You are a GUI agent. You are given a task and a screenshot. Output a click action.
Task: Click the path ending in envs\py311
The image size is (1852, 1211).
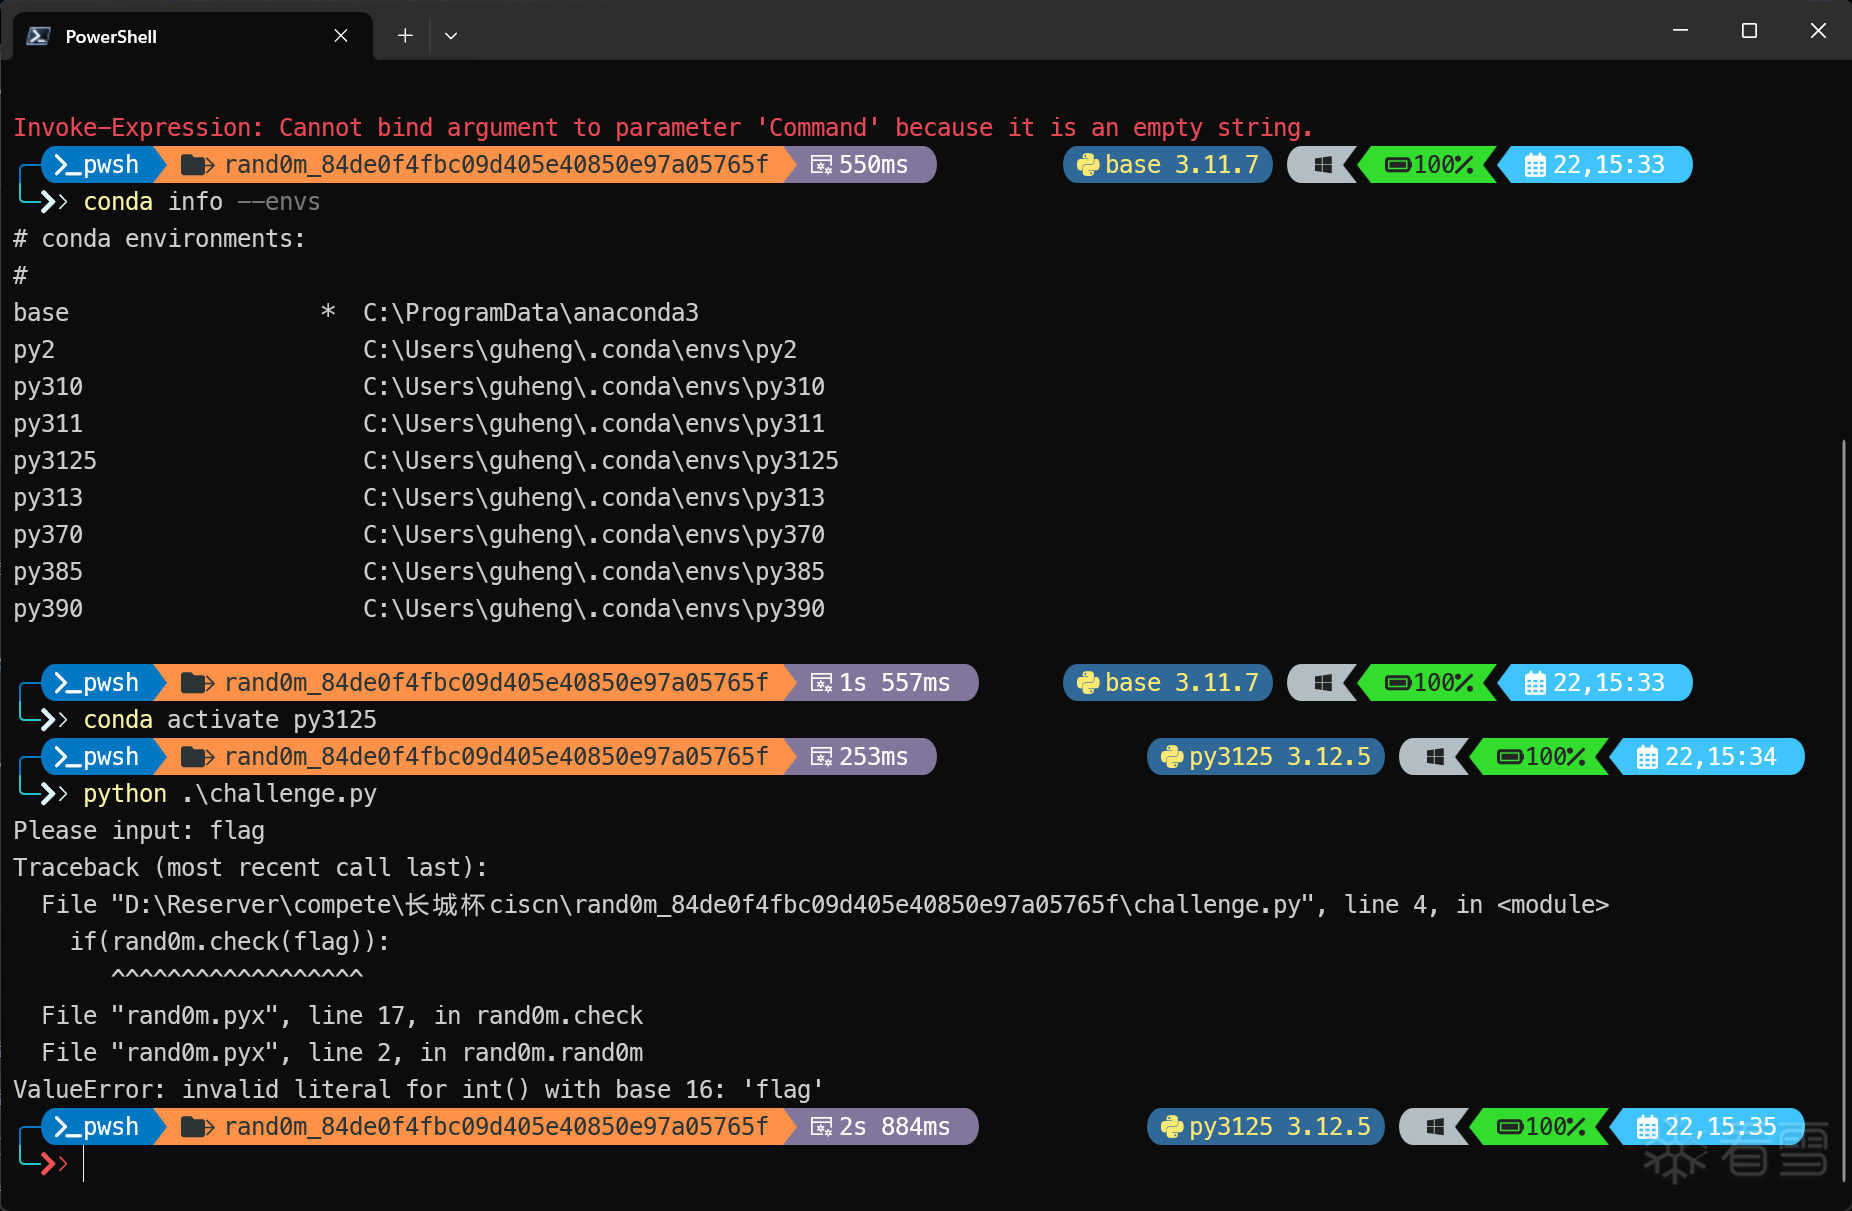594,424
